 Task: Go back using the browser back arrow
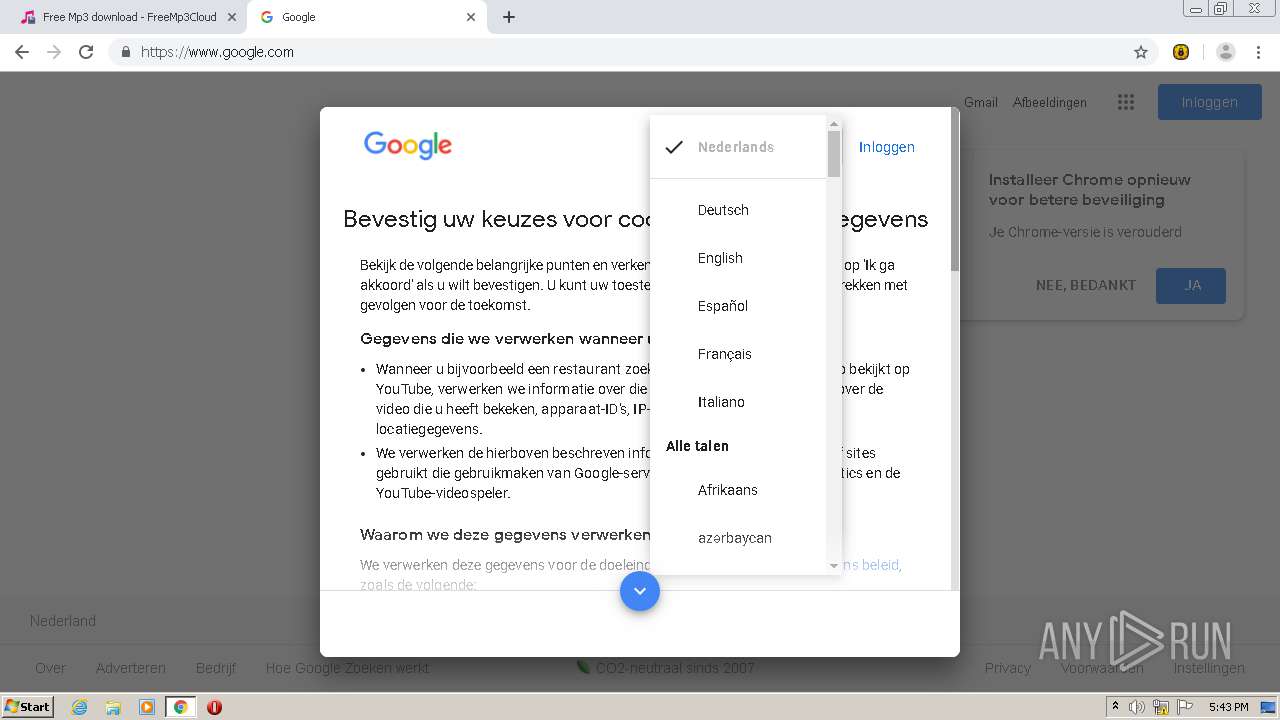click(22, 52)
